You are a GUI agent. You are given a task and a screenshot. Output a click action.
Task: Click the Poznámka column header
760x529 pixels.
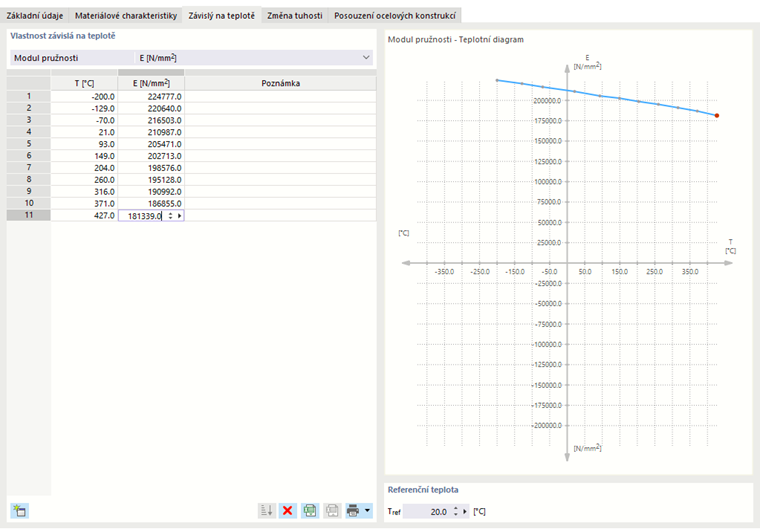click(x=280, y=83)
